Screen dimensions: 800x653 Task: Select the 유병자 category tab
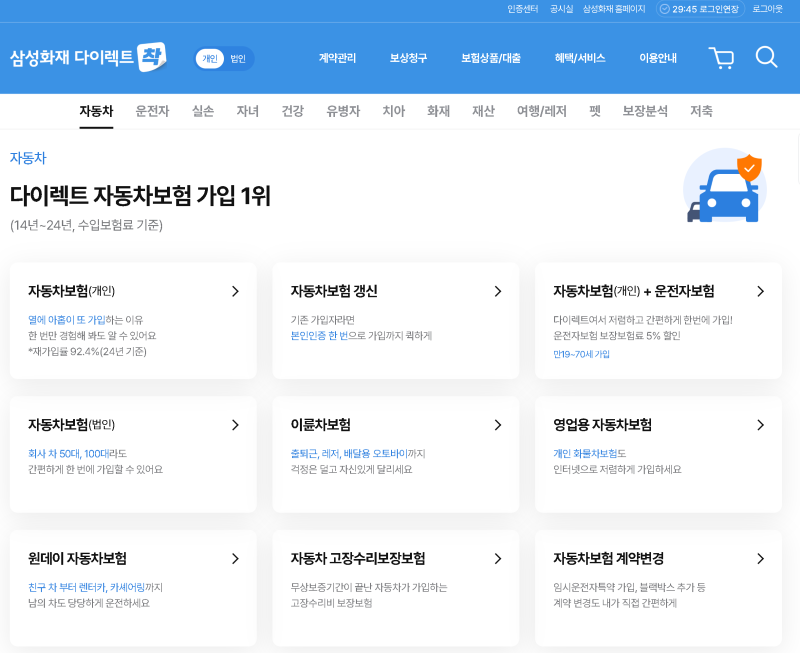(343, 111)
